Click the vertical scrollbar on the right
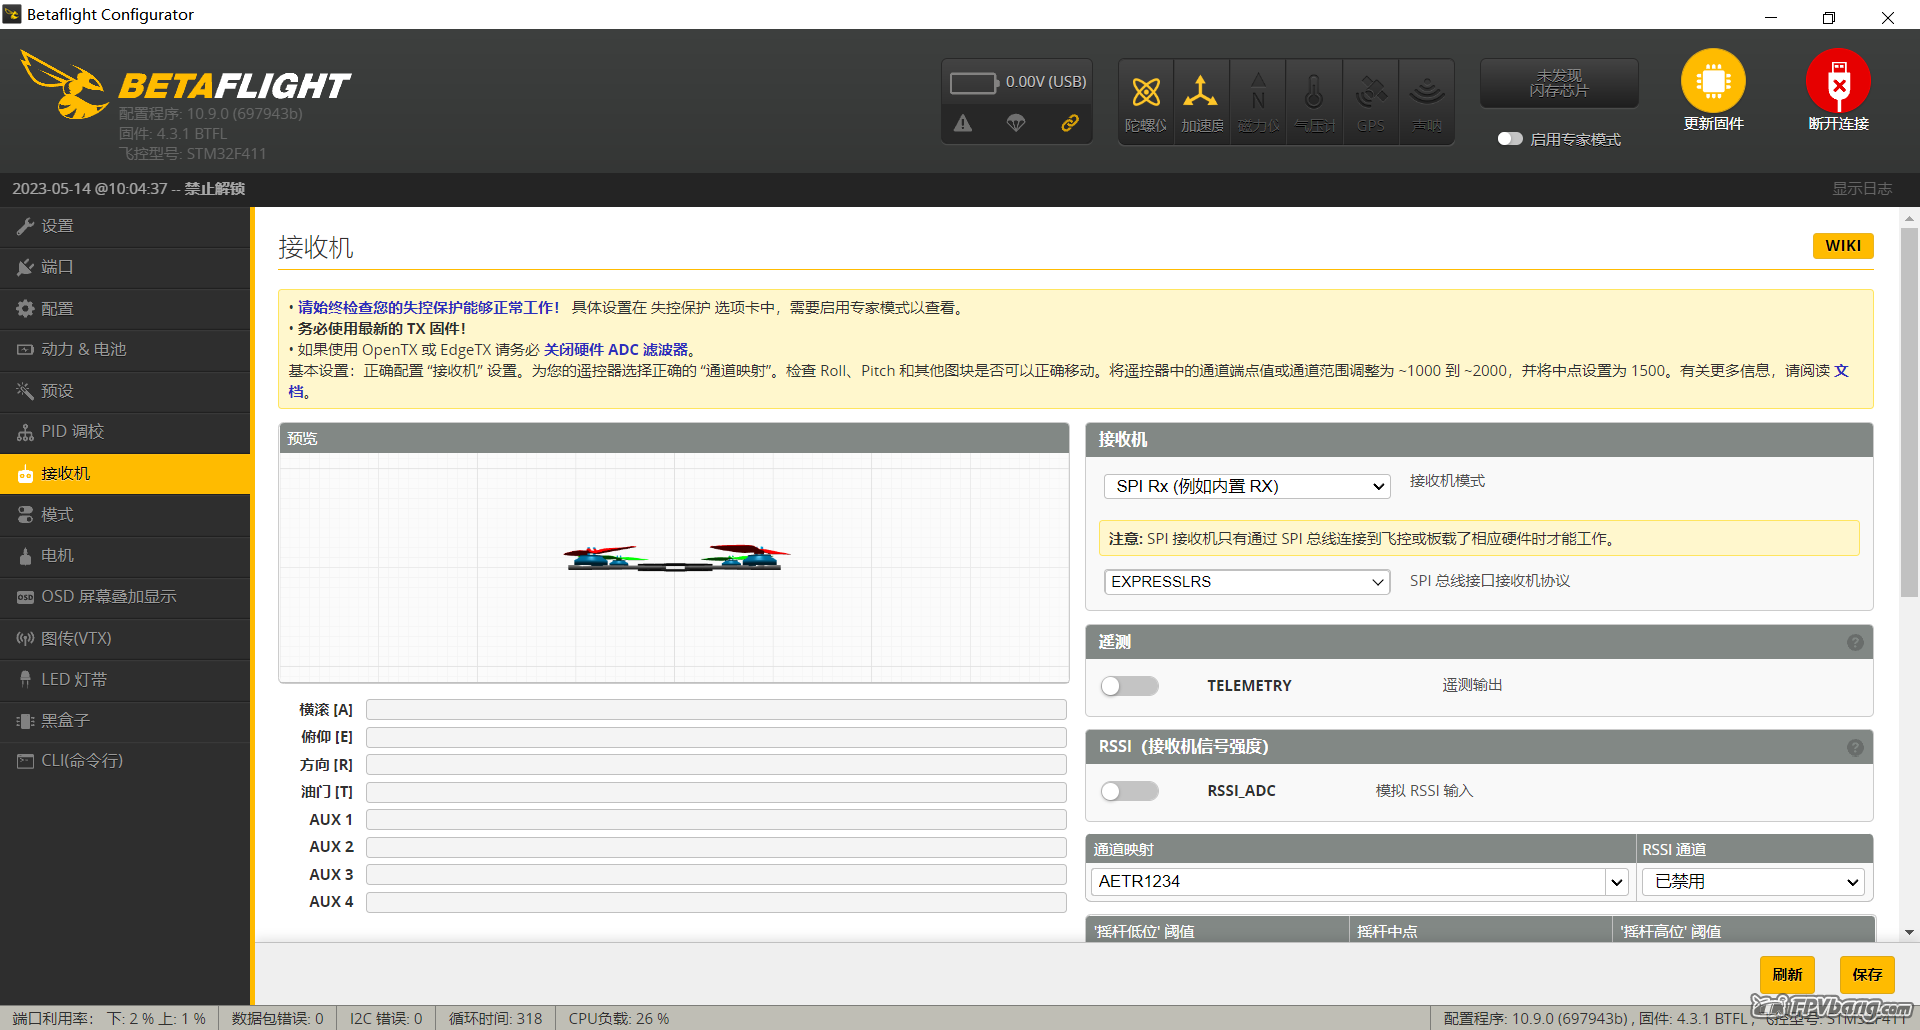The image size is (1920, 1030). pyautogui.click(x=1909, y=413)
